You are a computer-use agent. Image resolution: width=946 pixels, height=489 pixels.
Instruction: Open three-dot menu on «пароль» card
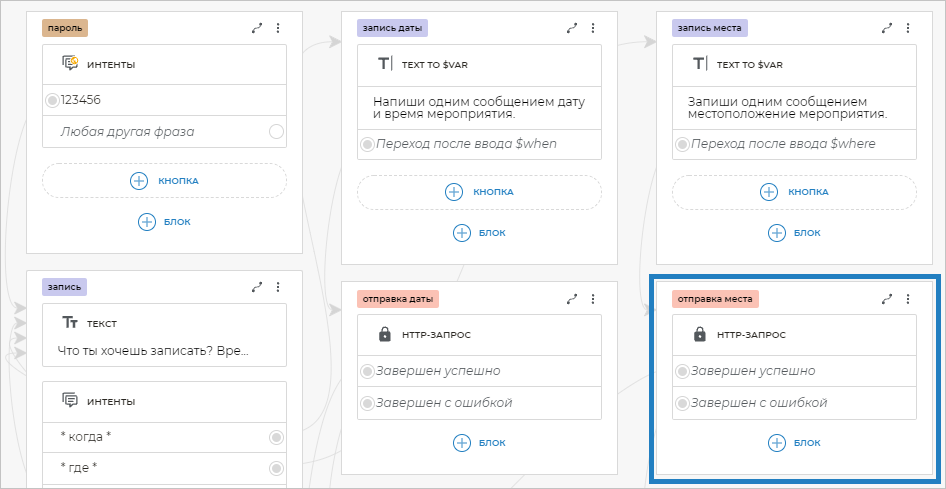(x=278, y=29)
